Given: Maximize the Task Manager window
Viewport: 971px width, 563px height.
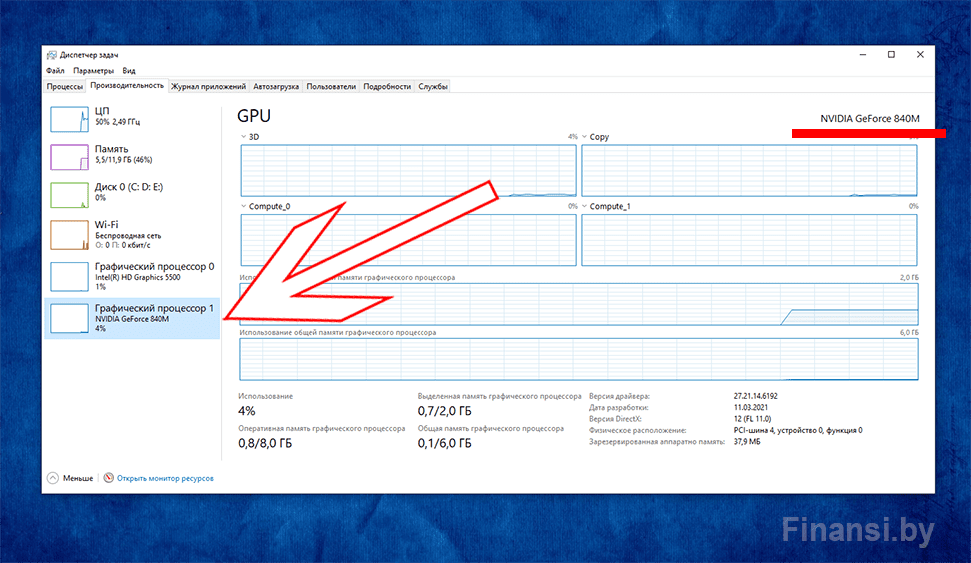Looking at the screenshot, I should pyautogui.click(x=891, y=55).
